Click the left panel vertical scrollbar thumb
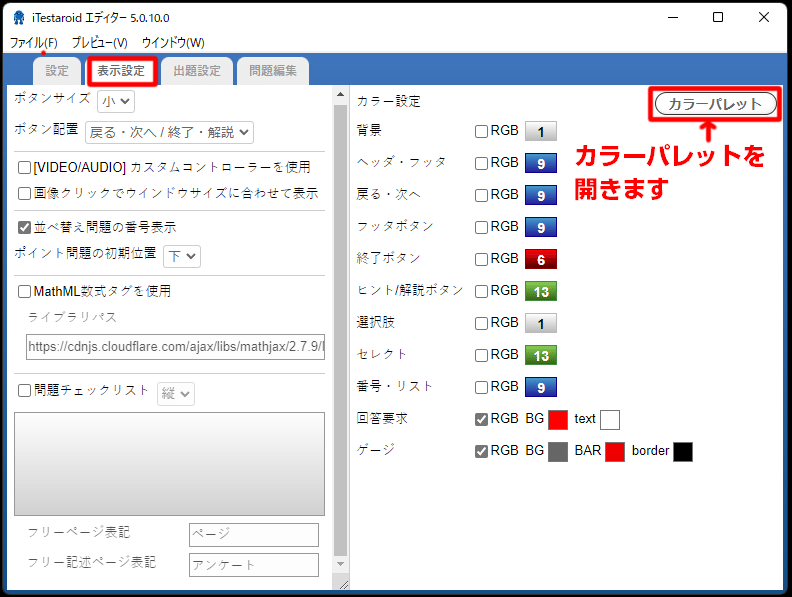792x597 pixels. (x=340, y=330)
